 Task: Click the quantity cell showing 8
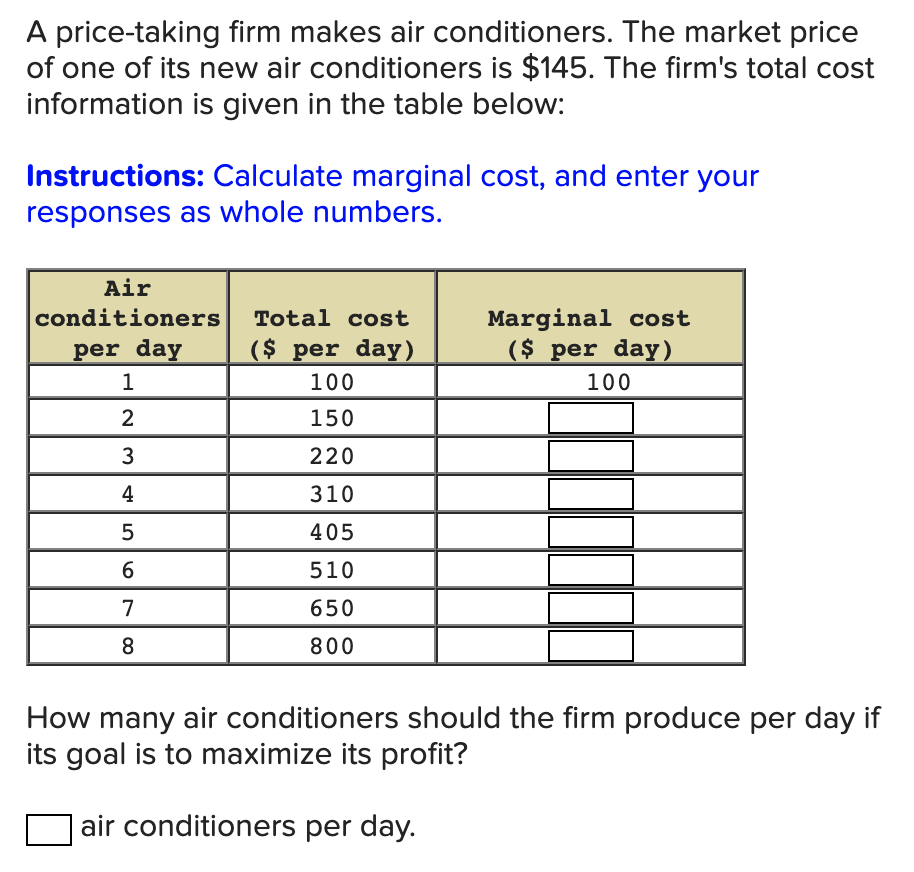click(x=127, y=645)
